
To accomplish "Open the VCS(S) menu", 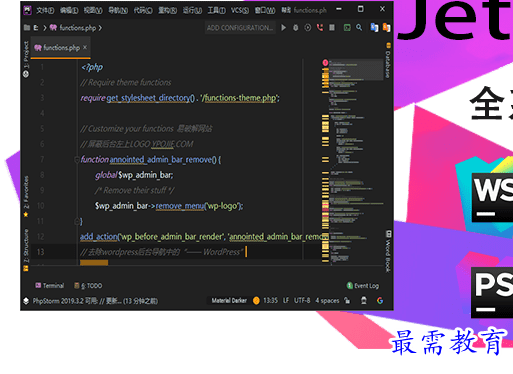I will (x=240, y=11).
